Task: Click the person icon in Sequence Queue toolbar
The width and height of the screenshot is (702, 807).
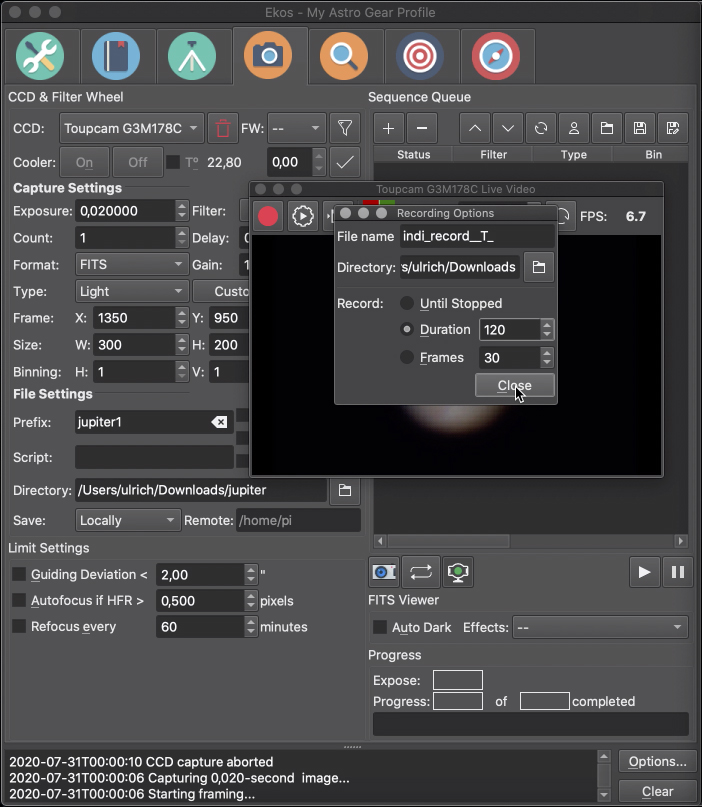Action: [x=574, y=128]
